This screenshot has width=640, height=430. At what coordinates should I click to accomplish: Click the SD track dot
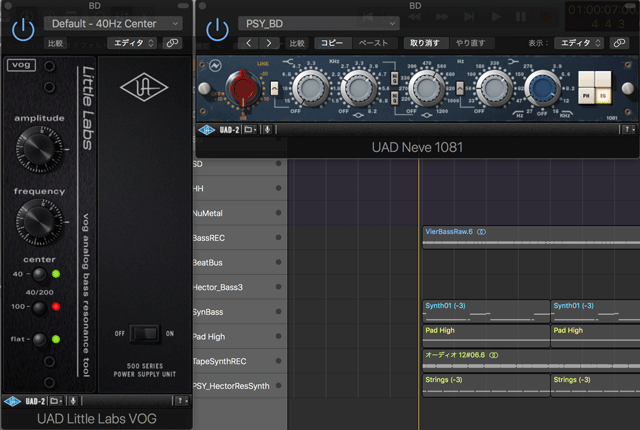pyautogui.click(x=278, y=164)
